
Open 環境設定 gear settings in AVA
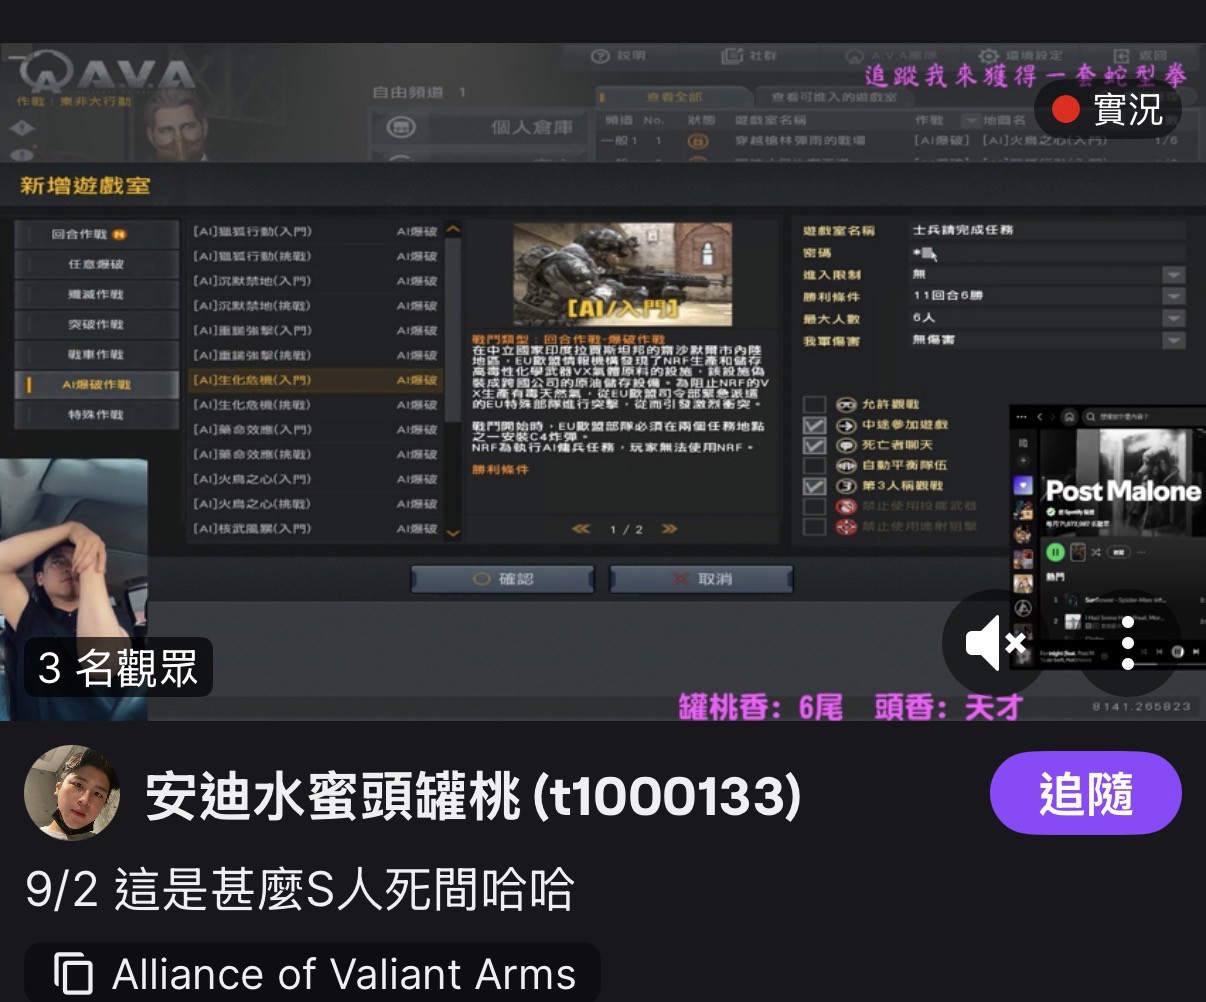(988, 56)
